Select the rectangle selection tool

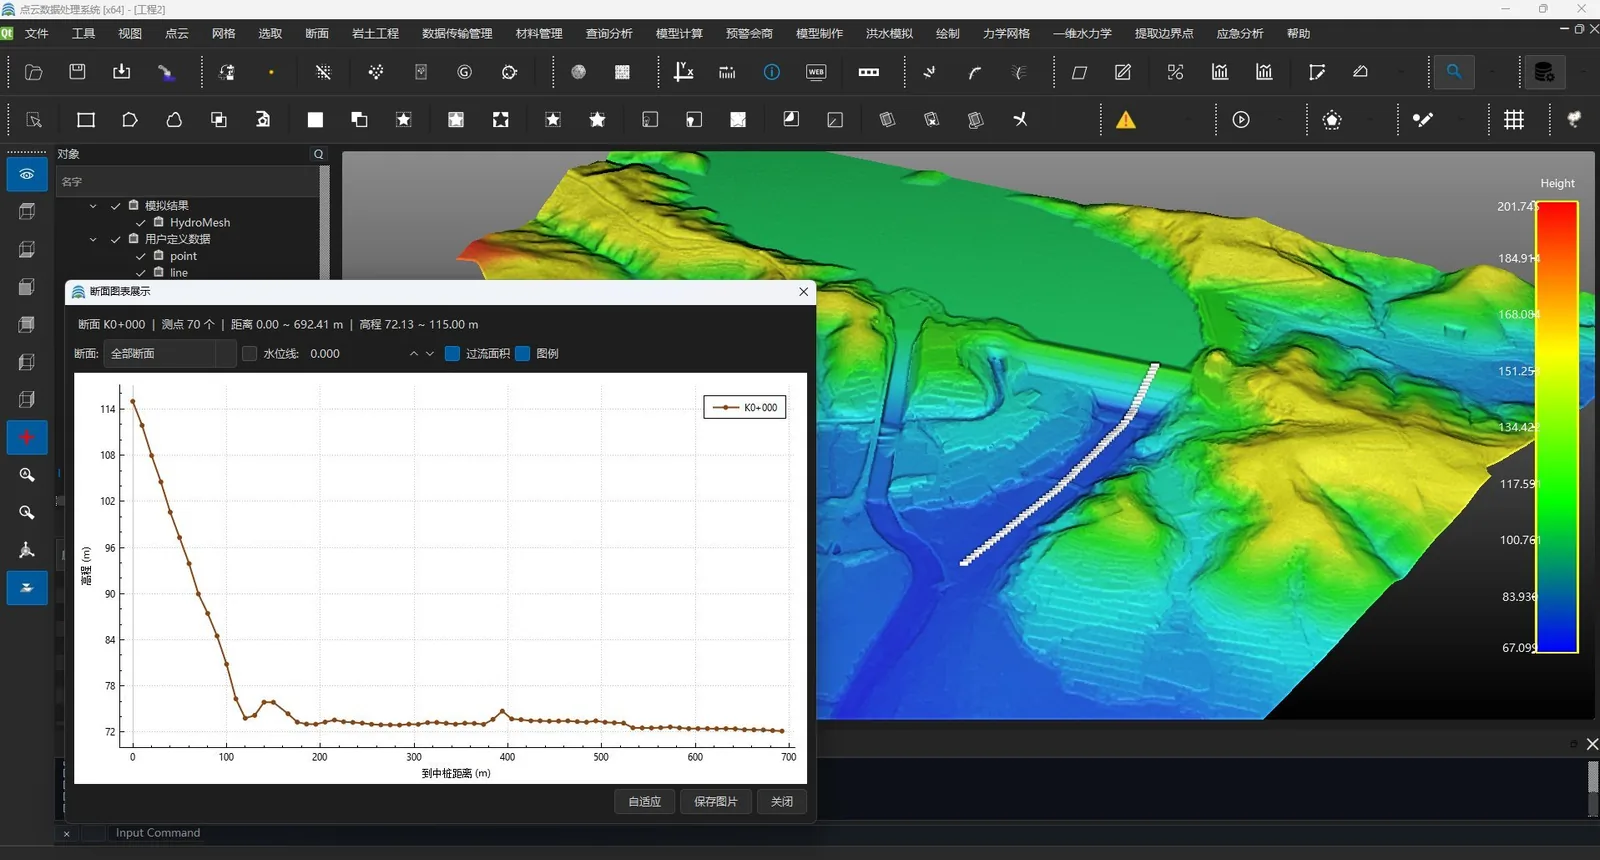click(86, 120)
